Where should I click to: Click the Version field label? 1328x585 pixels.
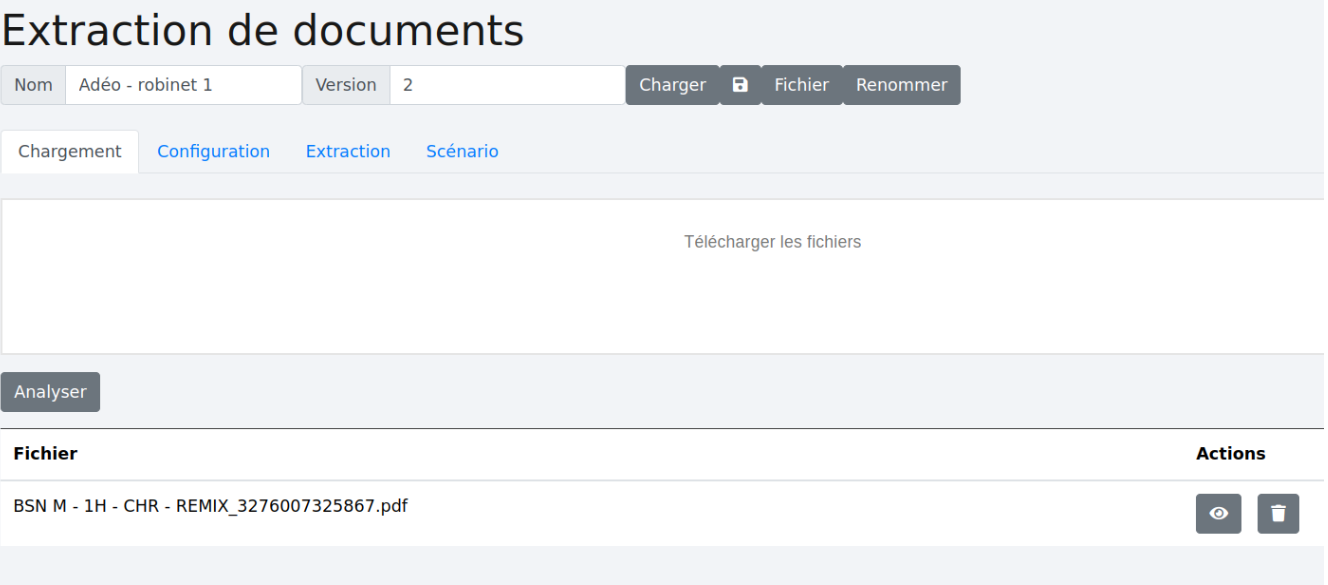coord(346,85)
